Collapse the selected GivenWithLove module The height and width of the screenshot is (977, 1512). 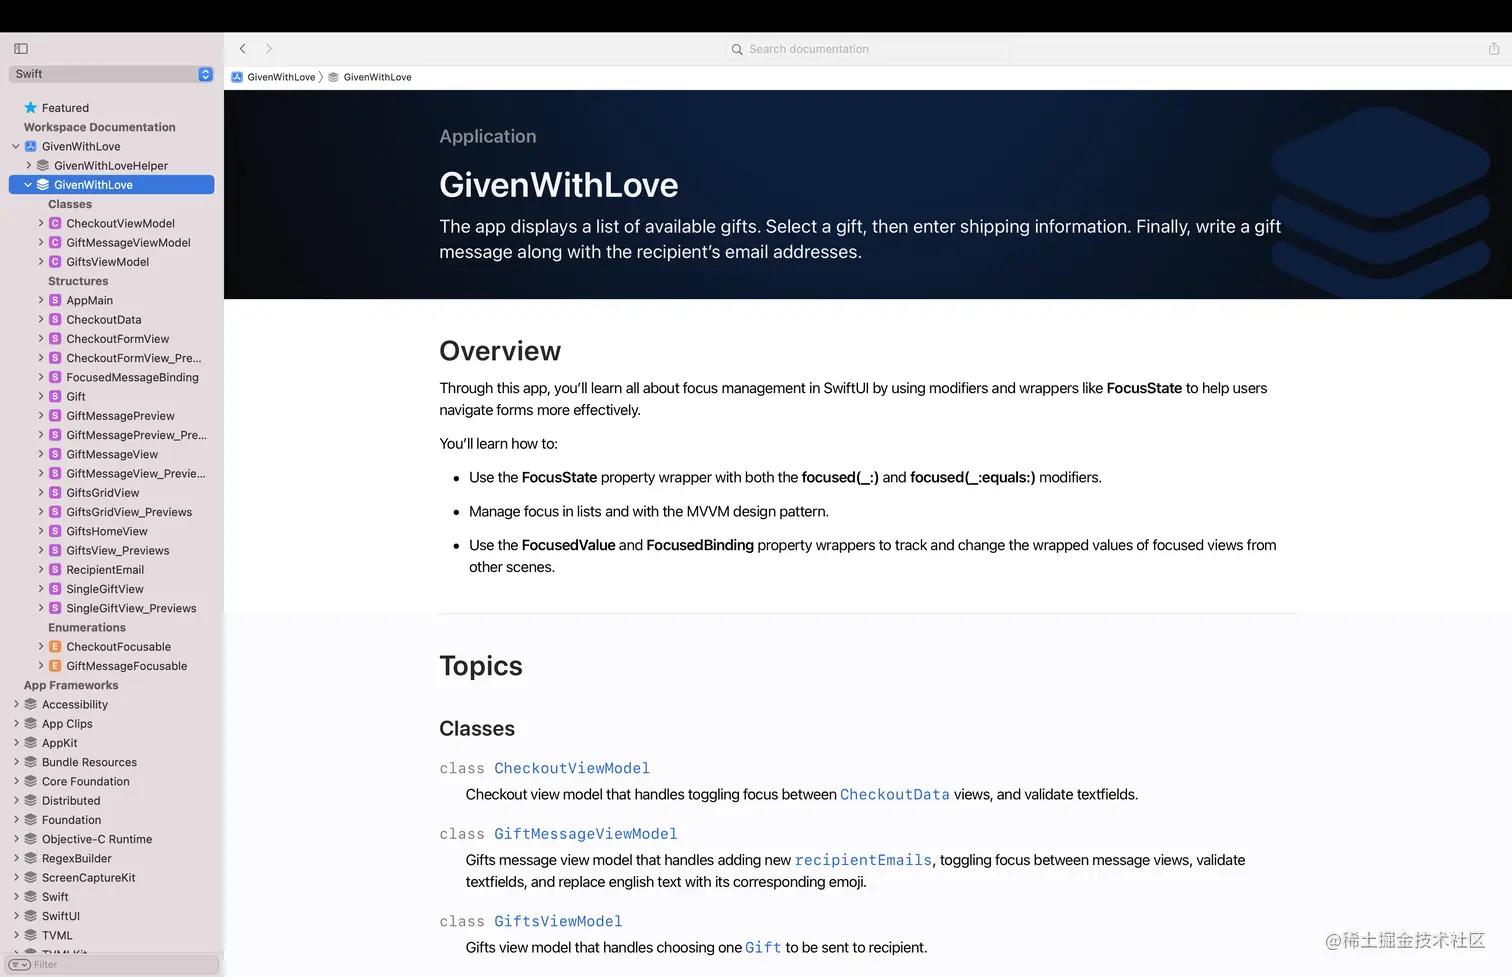[x=28, y=185]
